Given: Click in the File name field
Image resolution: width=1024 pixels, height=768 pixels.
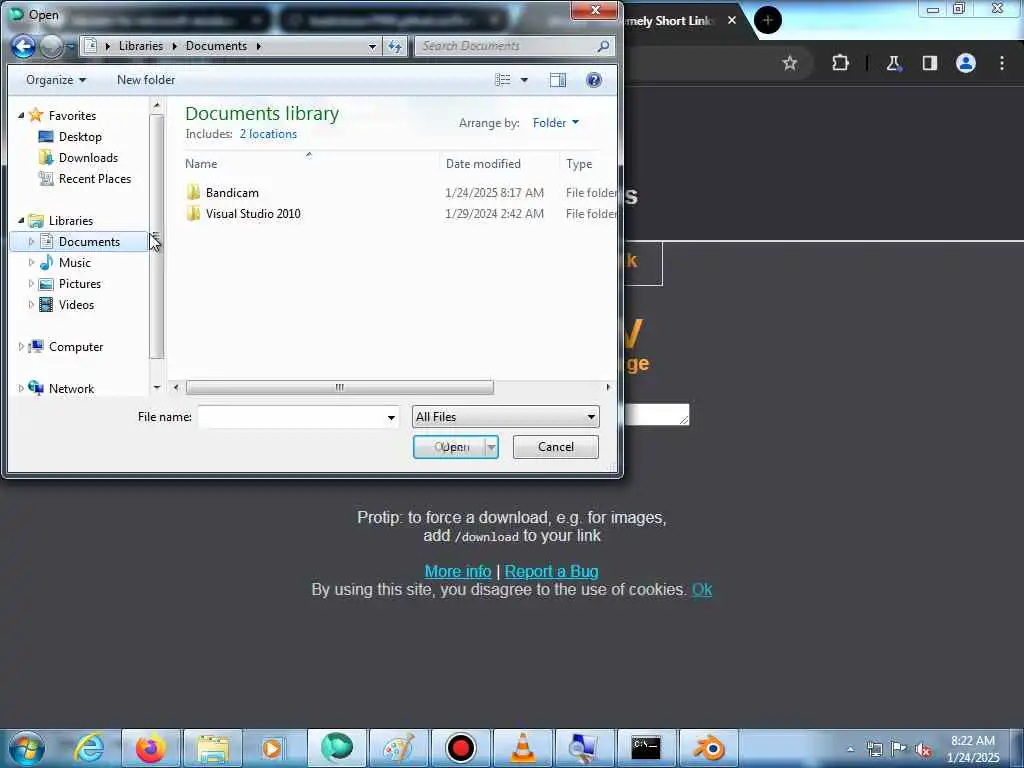Looking at the screenshot, I should (292, 417).
